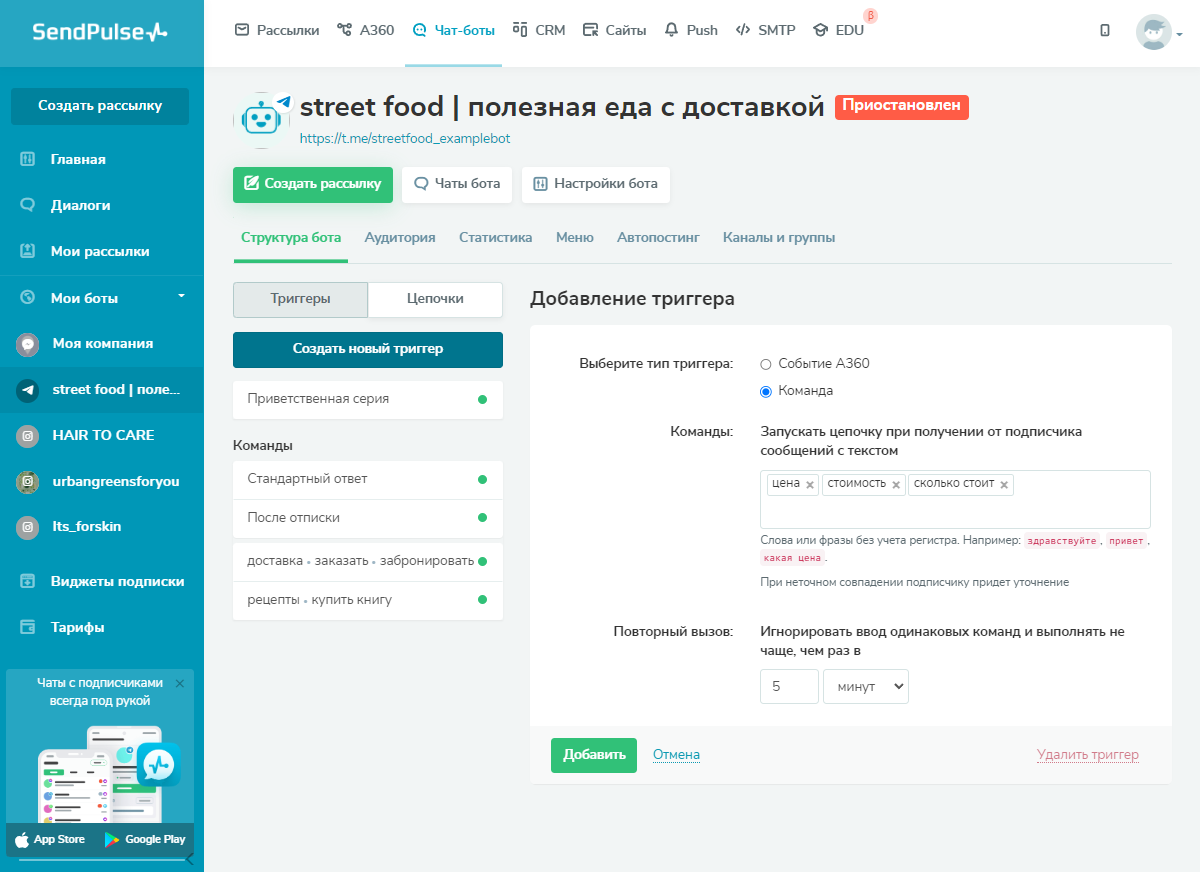Open the EDU beta top menu
The width and height of the screenshot is (1200, 872).
tap(839, 30)
